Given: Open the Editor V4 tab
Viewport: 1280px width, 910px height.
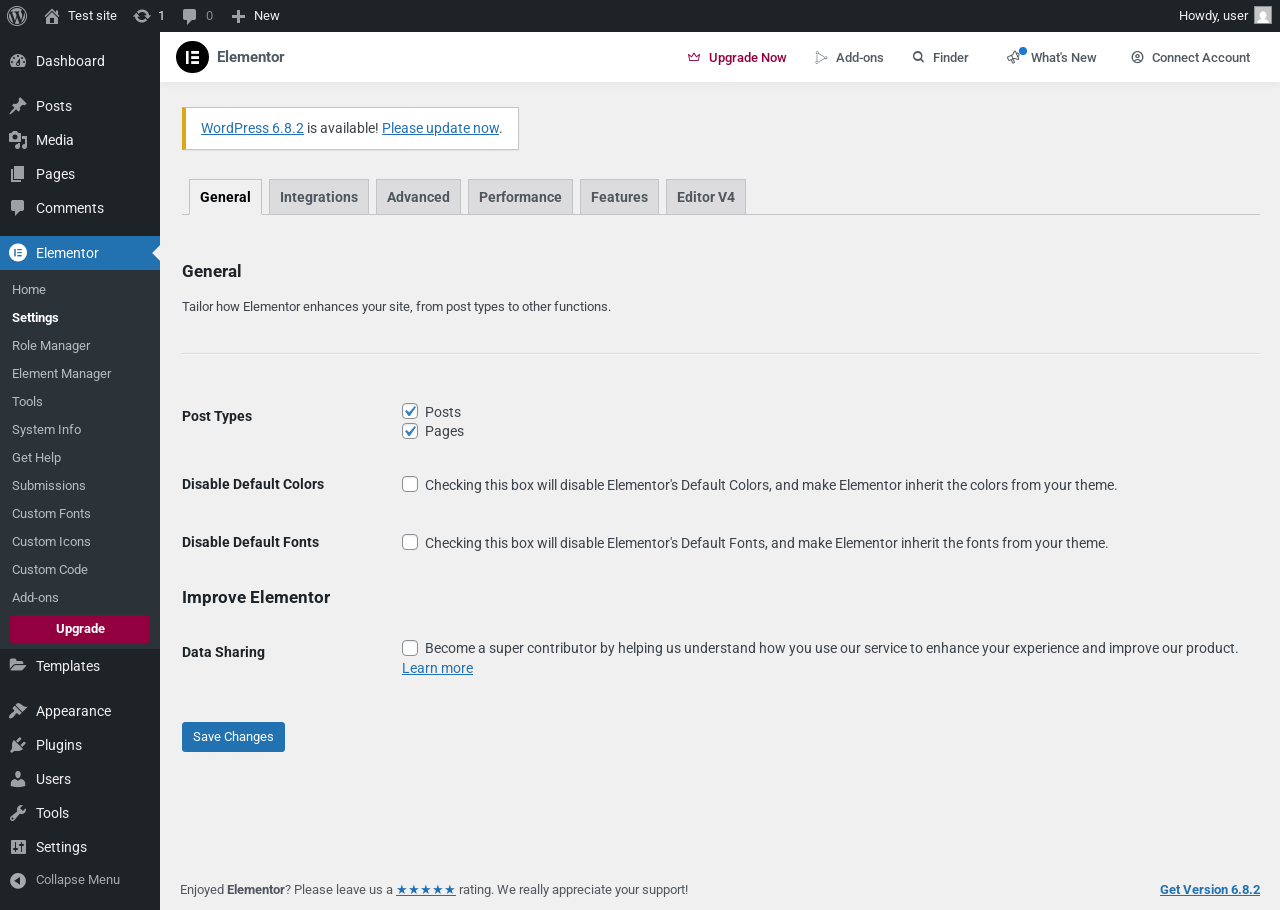Looking at the screenshot, I should tap(706, 197).
